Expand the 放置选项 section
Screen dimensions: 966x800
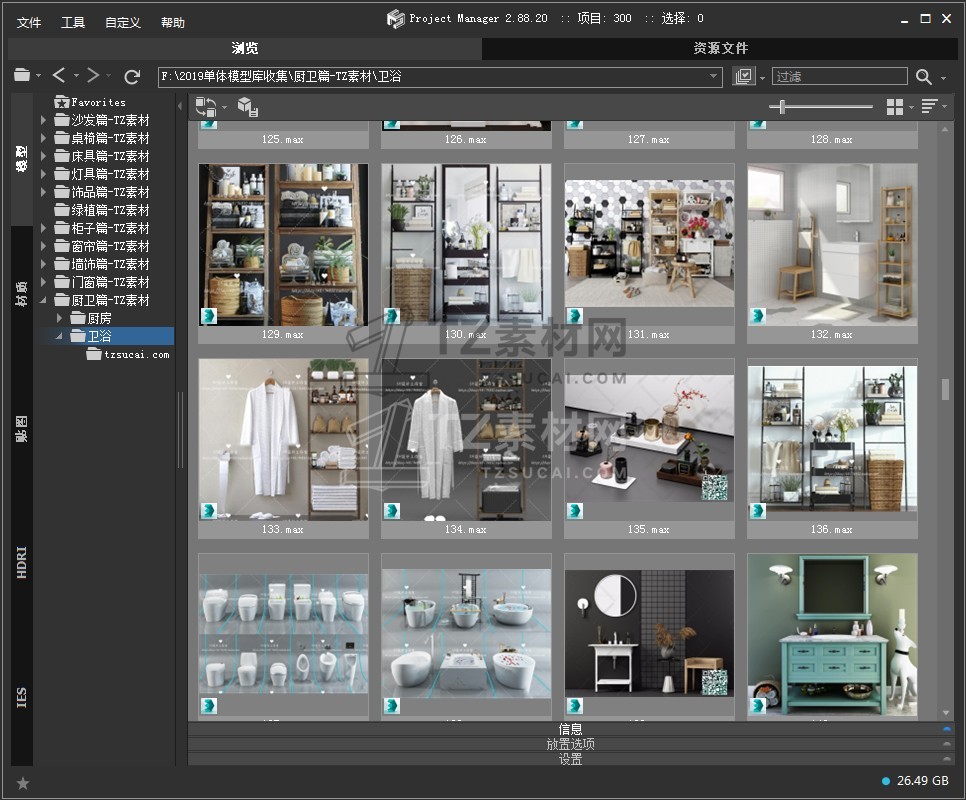(570, 744)
